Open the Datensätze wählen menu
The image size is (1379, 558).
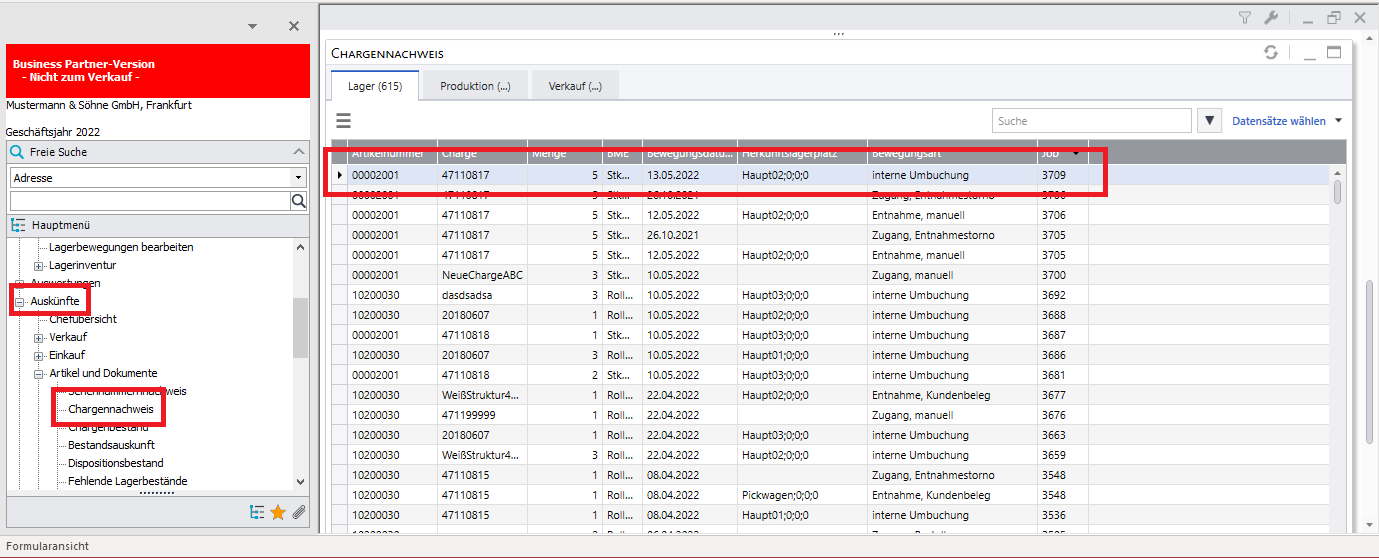(x=1286, y=121)
